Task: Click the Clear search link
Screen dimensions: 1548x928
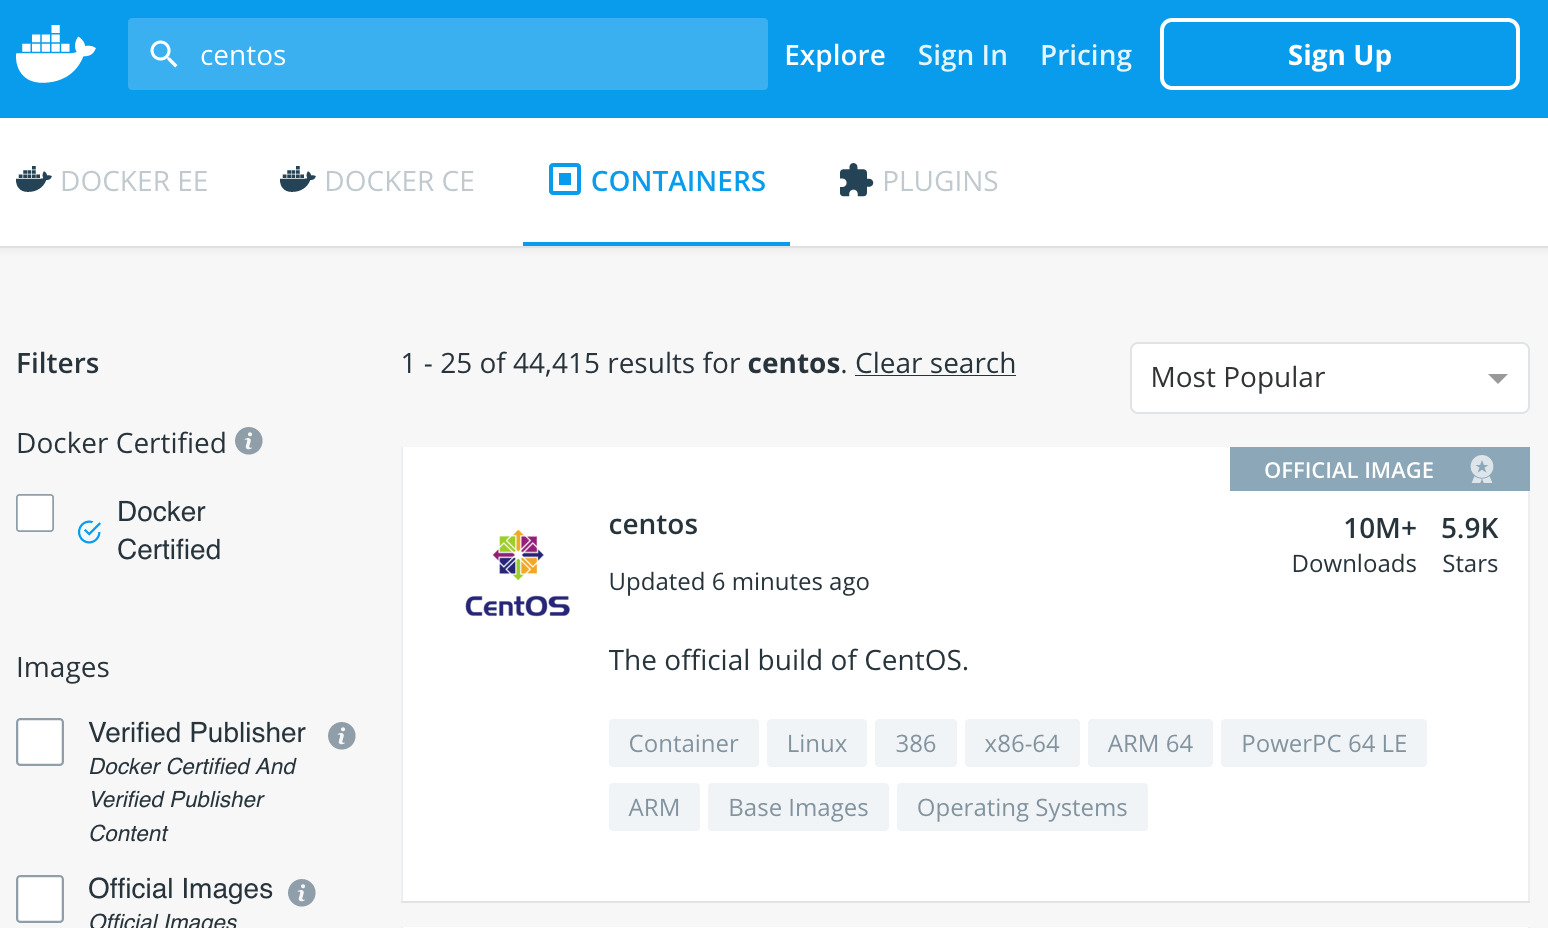Action: click(935, 363)
